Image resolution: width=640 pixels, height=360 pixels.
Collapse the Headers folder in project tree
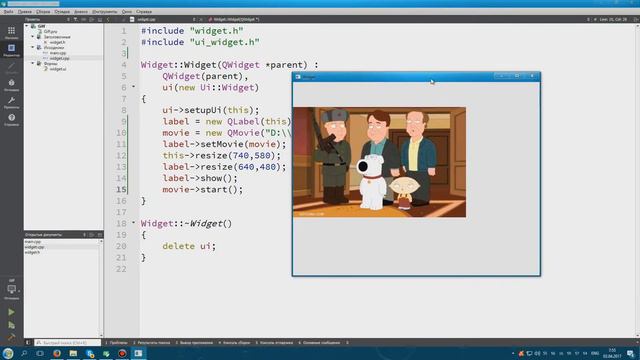[33, 37]
